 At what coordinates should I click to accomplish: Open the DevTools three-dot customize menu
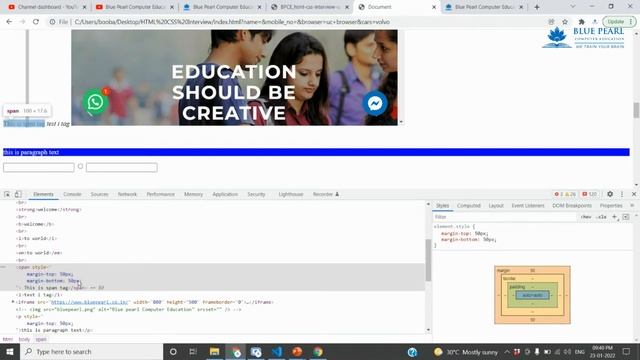622,194
